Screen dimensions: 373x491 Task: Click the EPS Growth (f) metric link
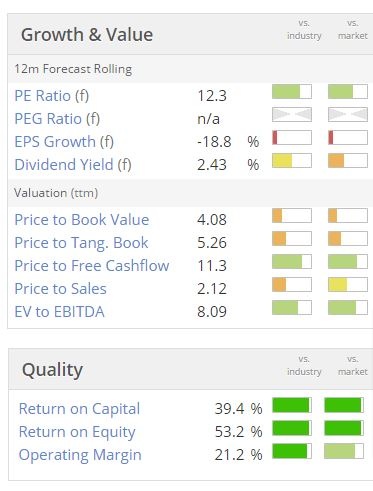(x=64, y=142)
